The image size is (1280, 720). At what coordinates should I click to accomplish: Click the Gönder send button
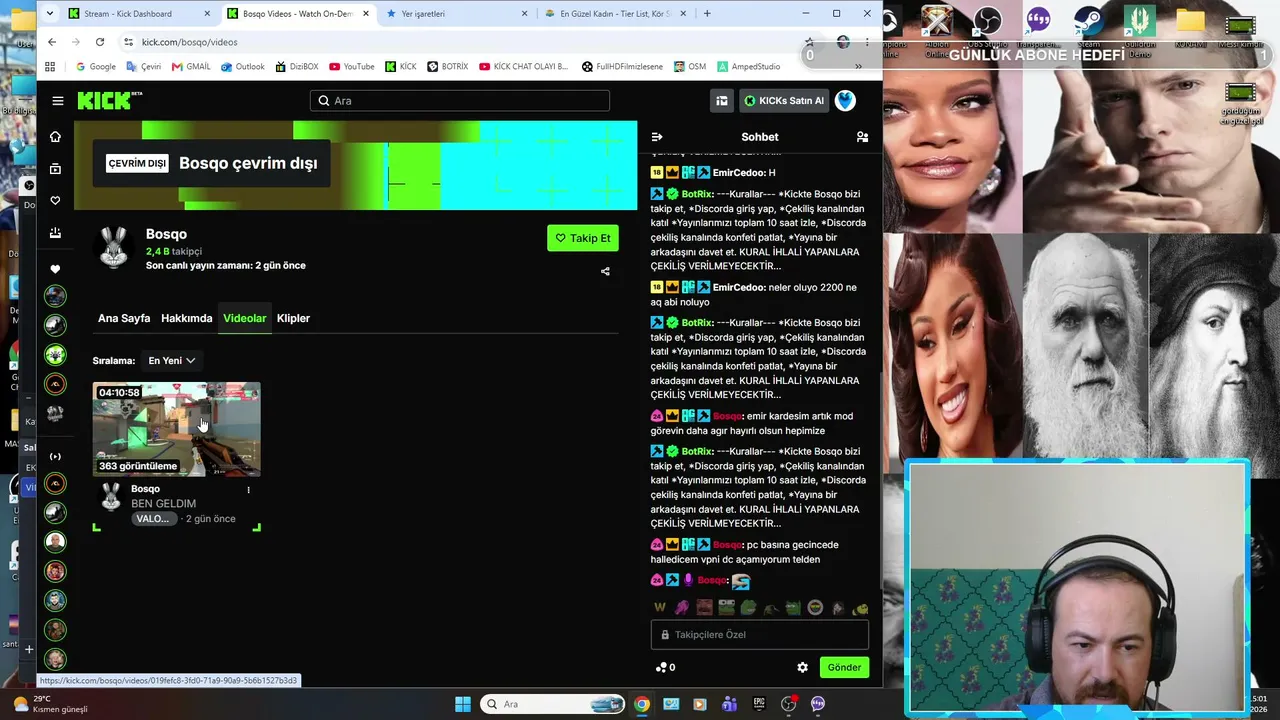844,667
